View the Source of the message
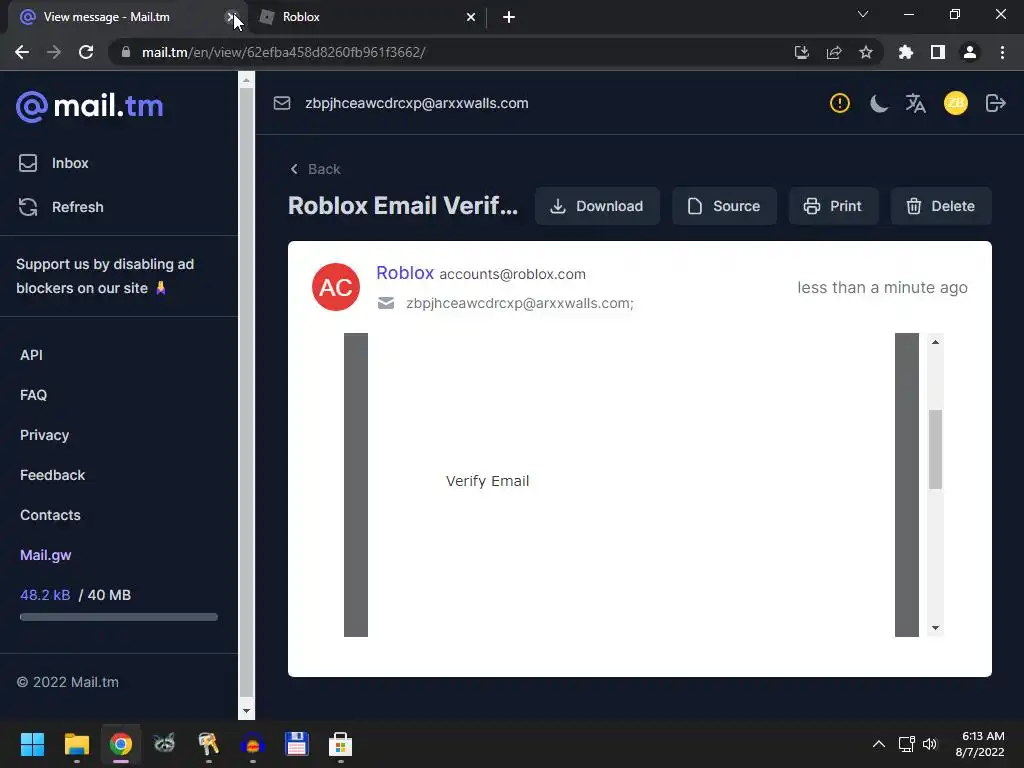This screenshot has width=1024, height=768. tap(724, 206)
